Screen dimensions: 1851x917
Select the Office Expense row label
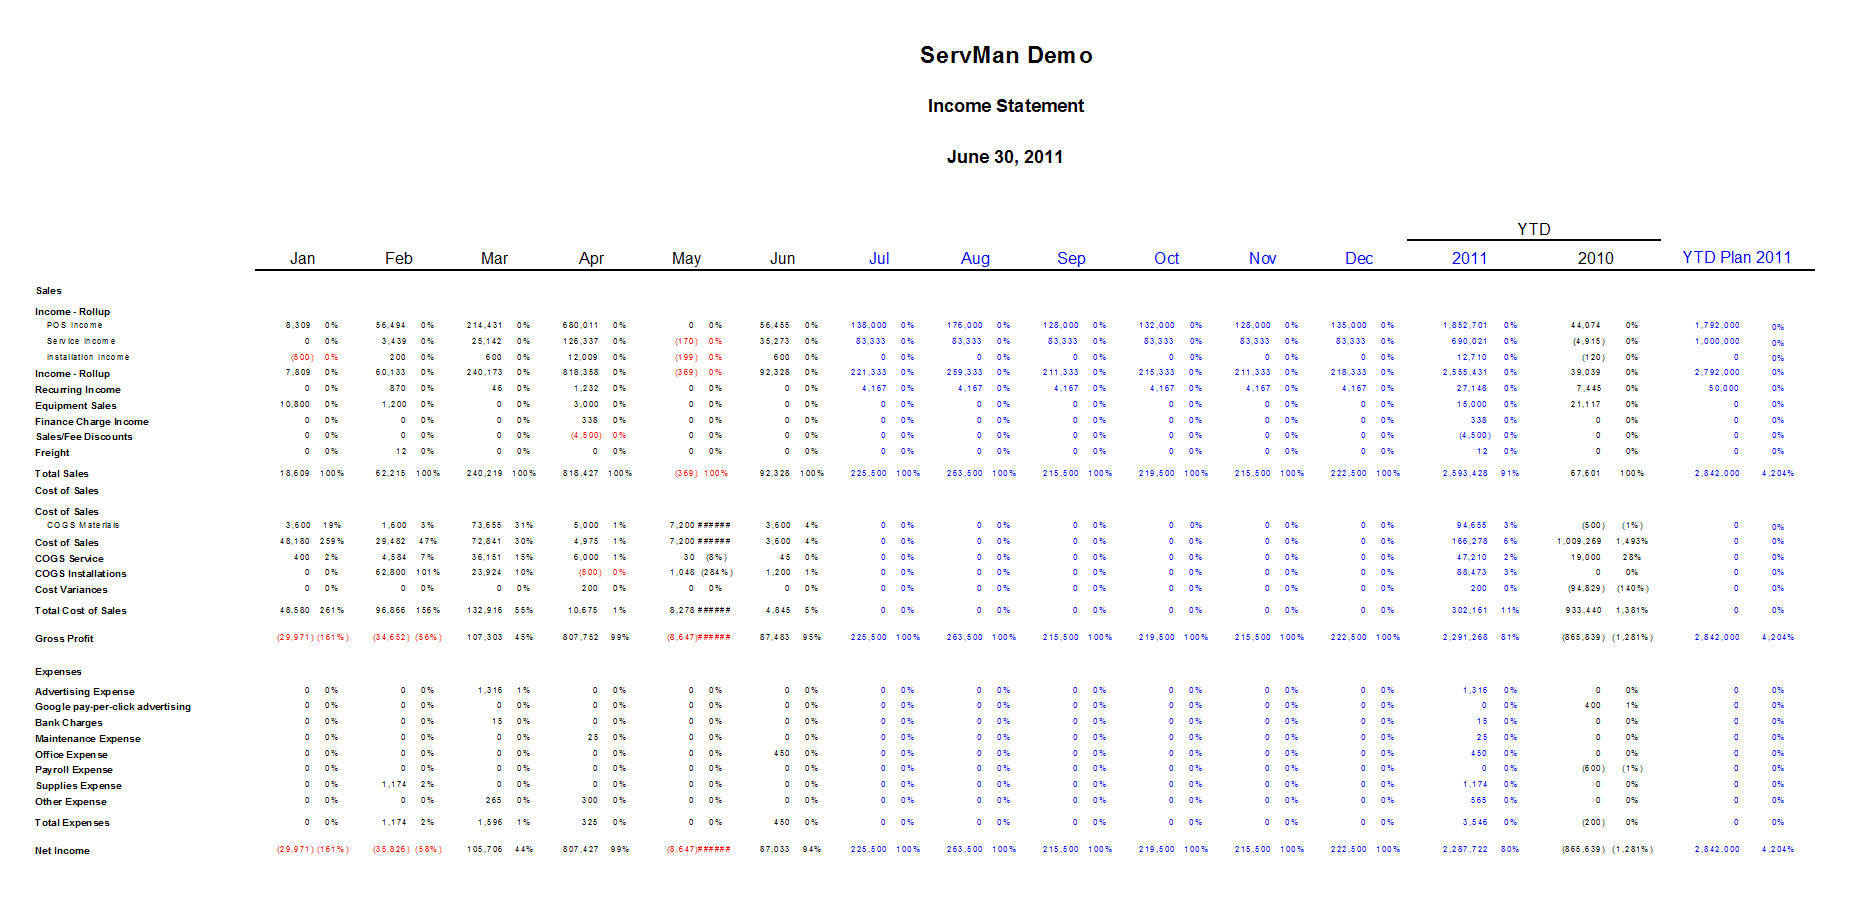click(x=72, y=755)
